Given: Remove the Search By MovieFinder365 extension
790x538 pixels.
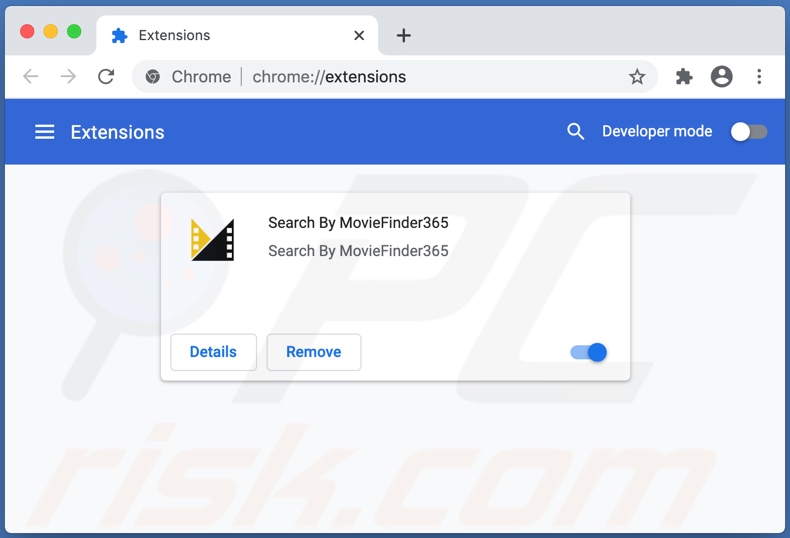Looking at the screenshot, I should pos(313,352).
